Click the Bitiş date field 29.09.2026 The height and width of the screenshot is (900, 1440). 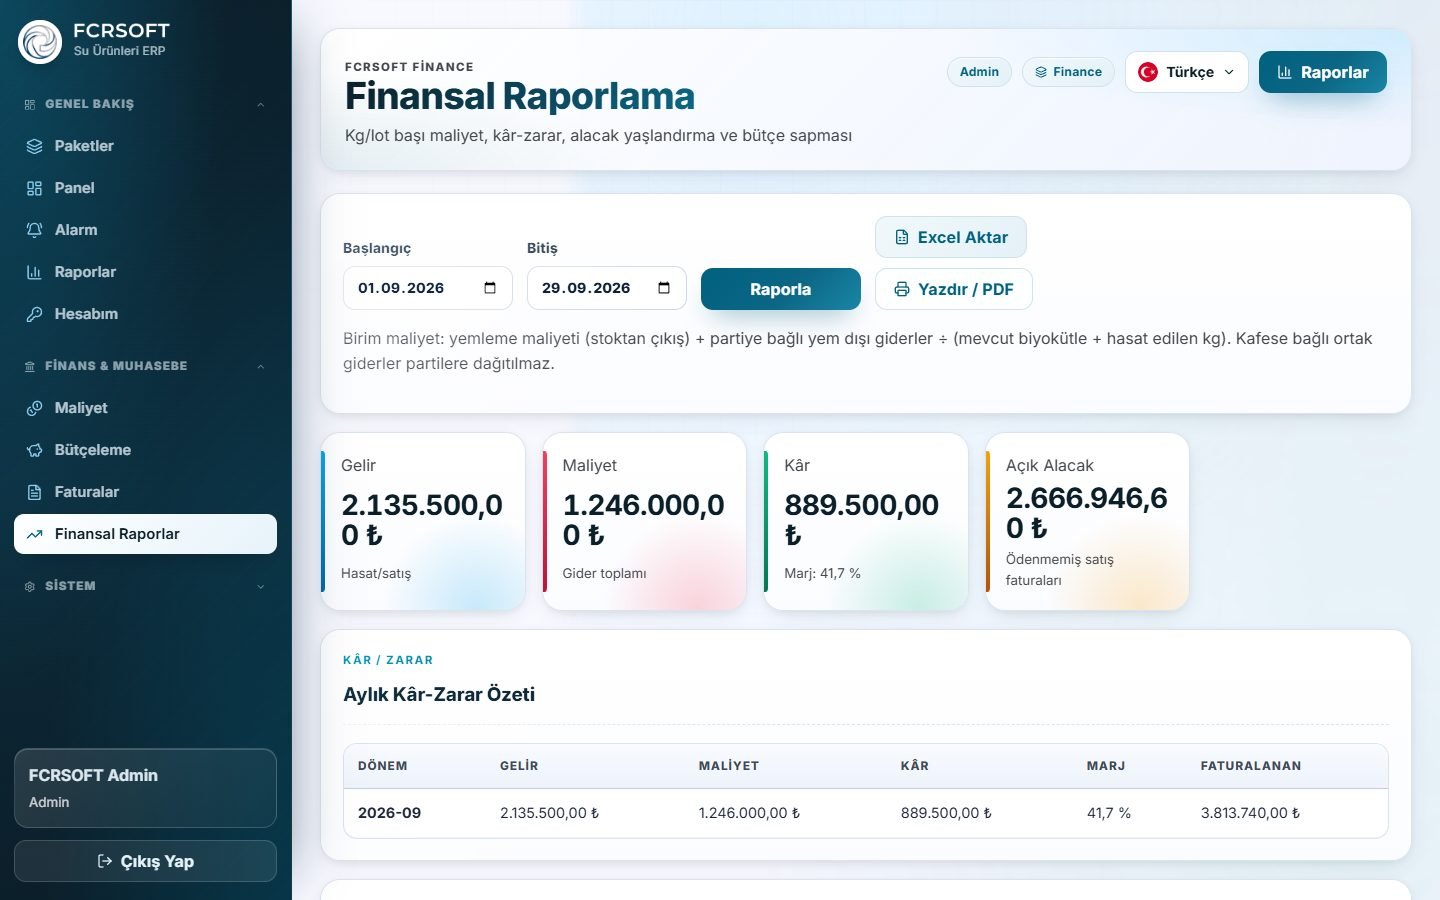click(606, 288)
